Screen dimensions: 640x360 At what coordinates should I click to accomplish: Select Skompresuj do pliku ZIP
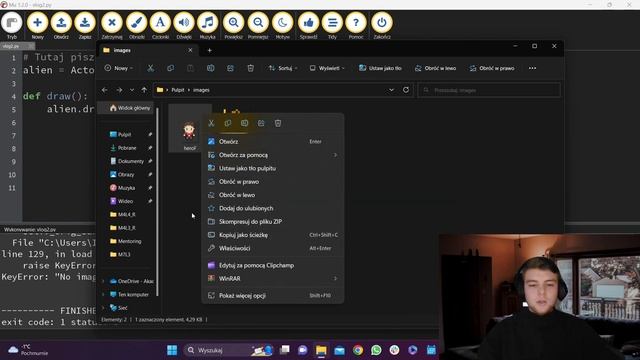pos(273,222)
